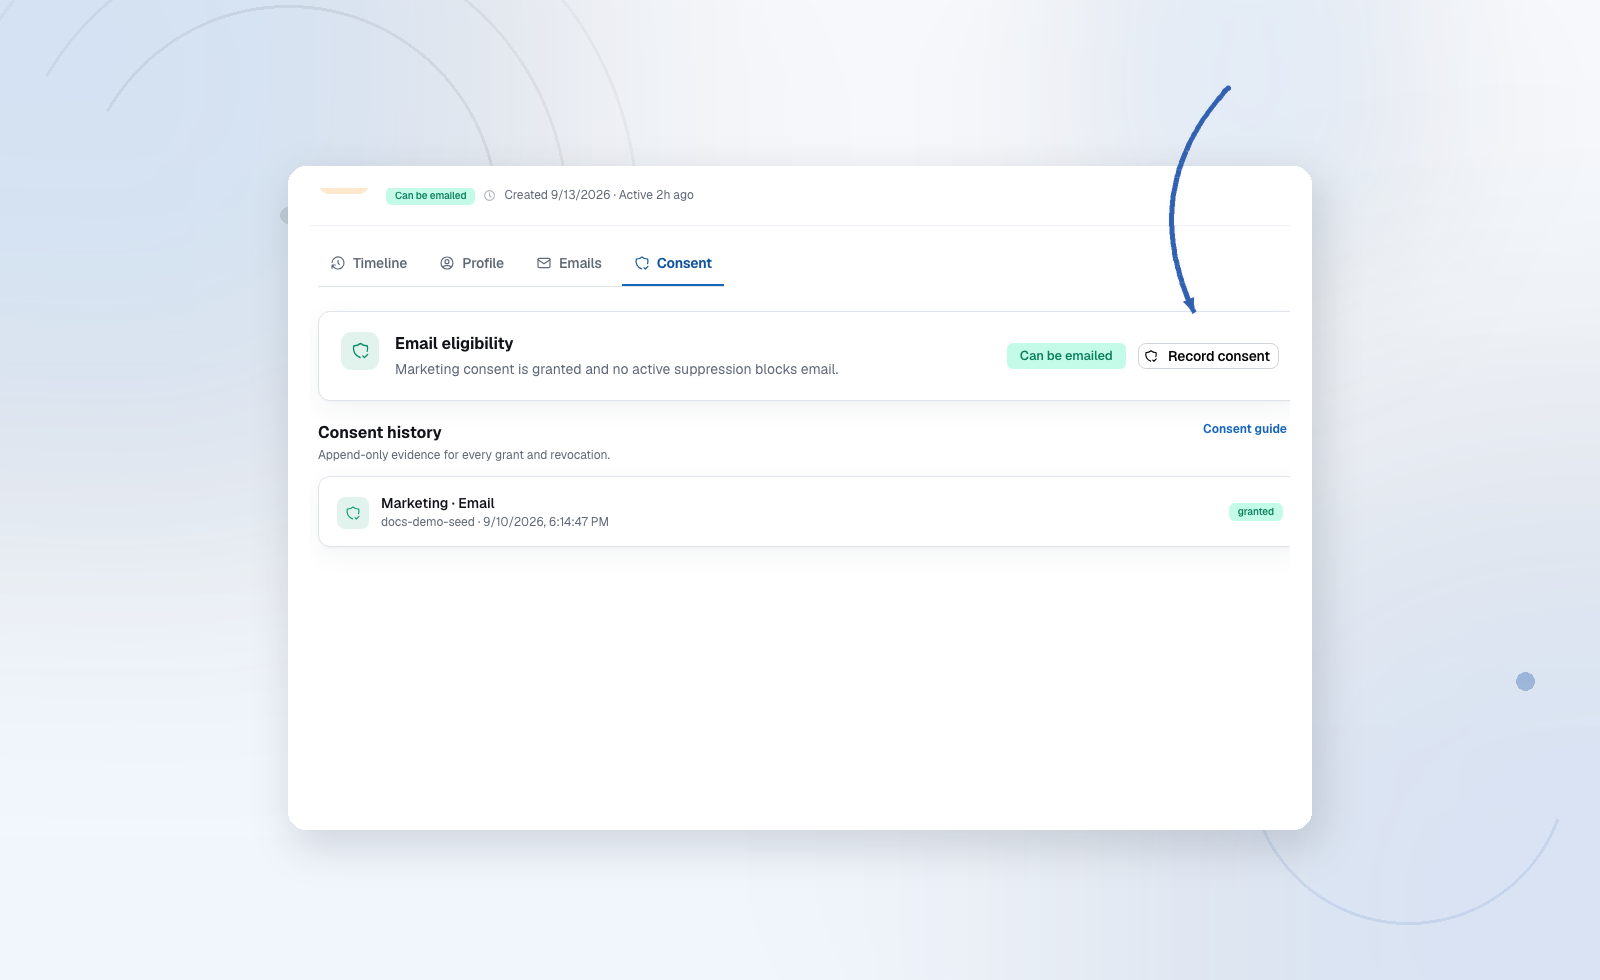The image size is (1600, 980).
Task: Click 'docs-demo-seed · 9/10/2026, 6:14:47 PM' text
Action: pos(495,522)
